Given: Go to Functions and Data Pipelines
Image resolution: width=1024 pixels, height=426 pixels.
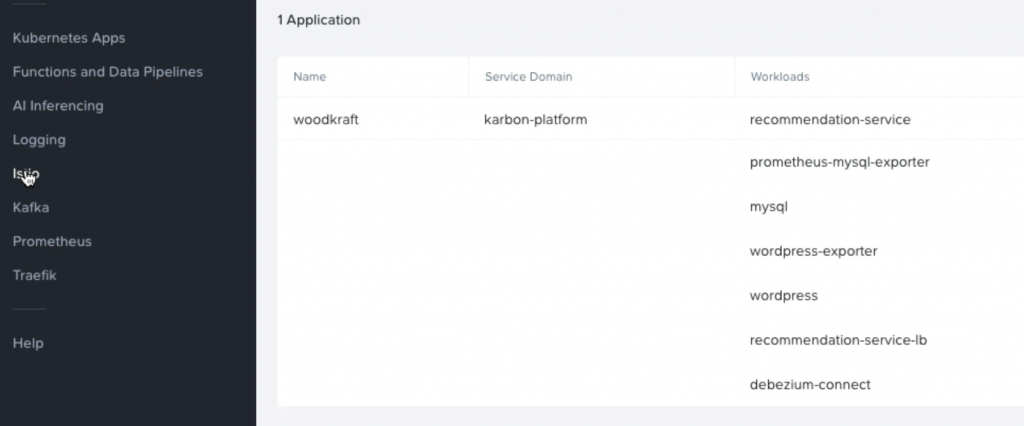Looking at the screenshot, I should (x=107, y=72).
